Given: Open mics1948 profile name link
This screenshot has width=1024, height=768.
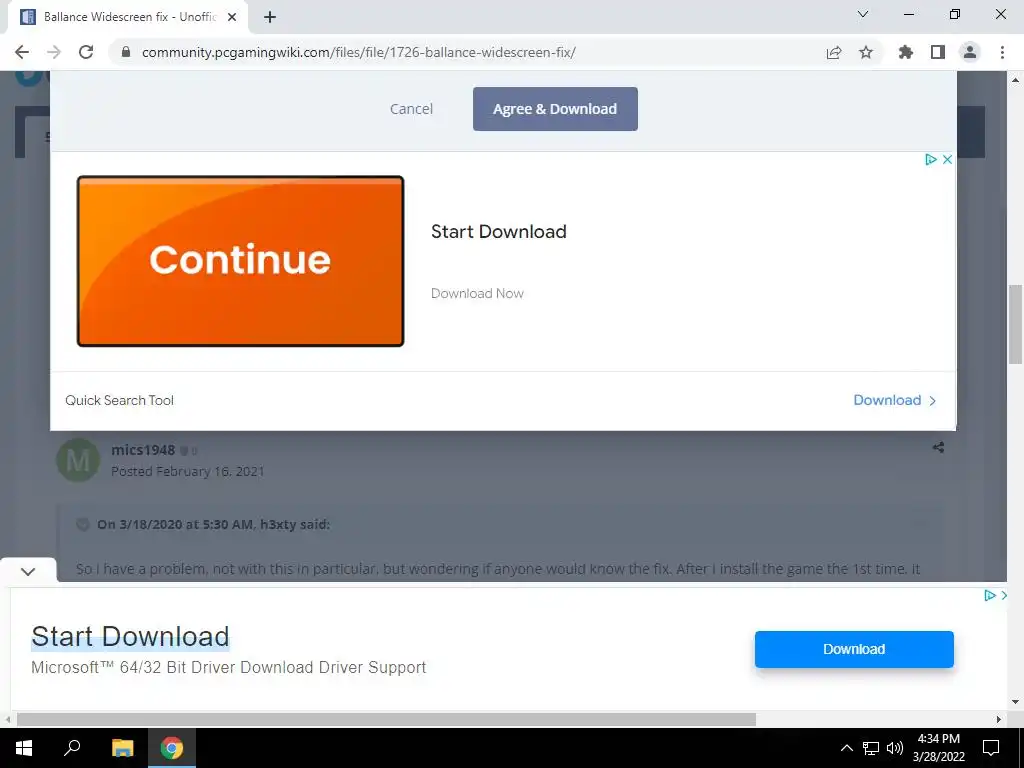Looking at the screenshot, I should tap(143, 450).
